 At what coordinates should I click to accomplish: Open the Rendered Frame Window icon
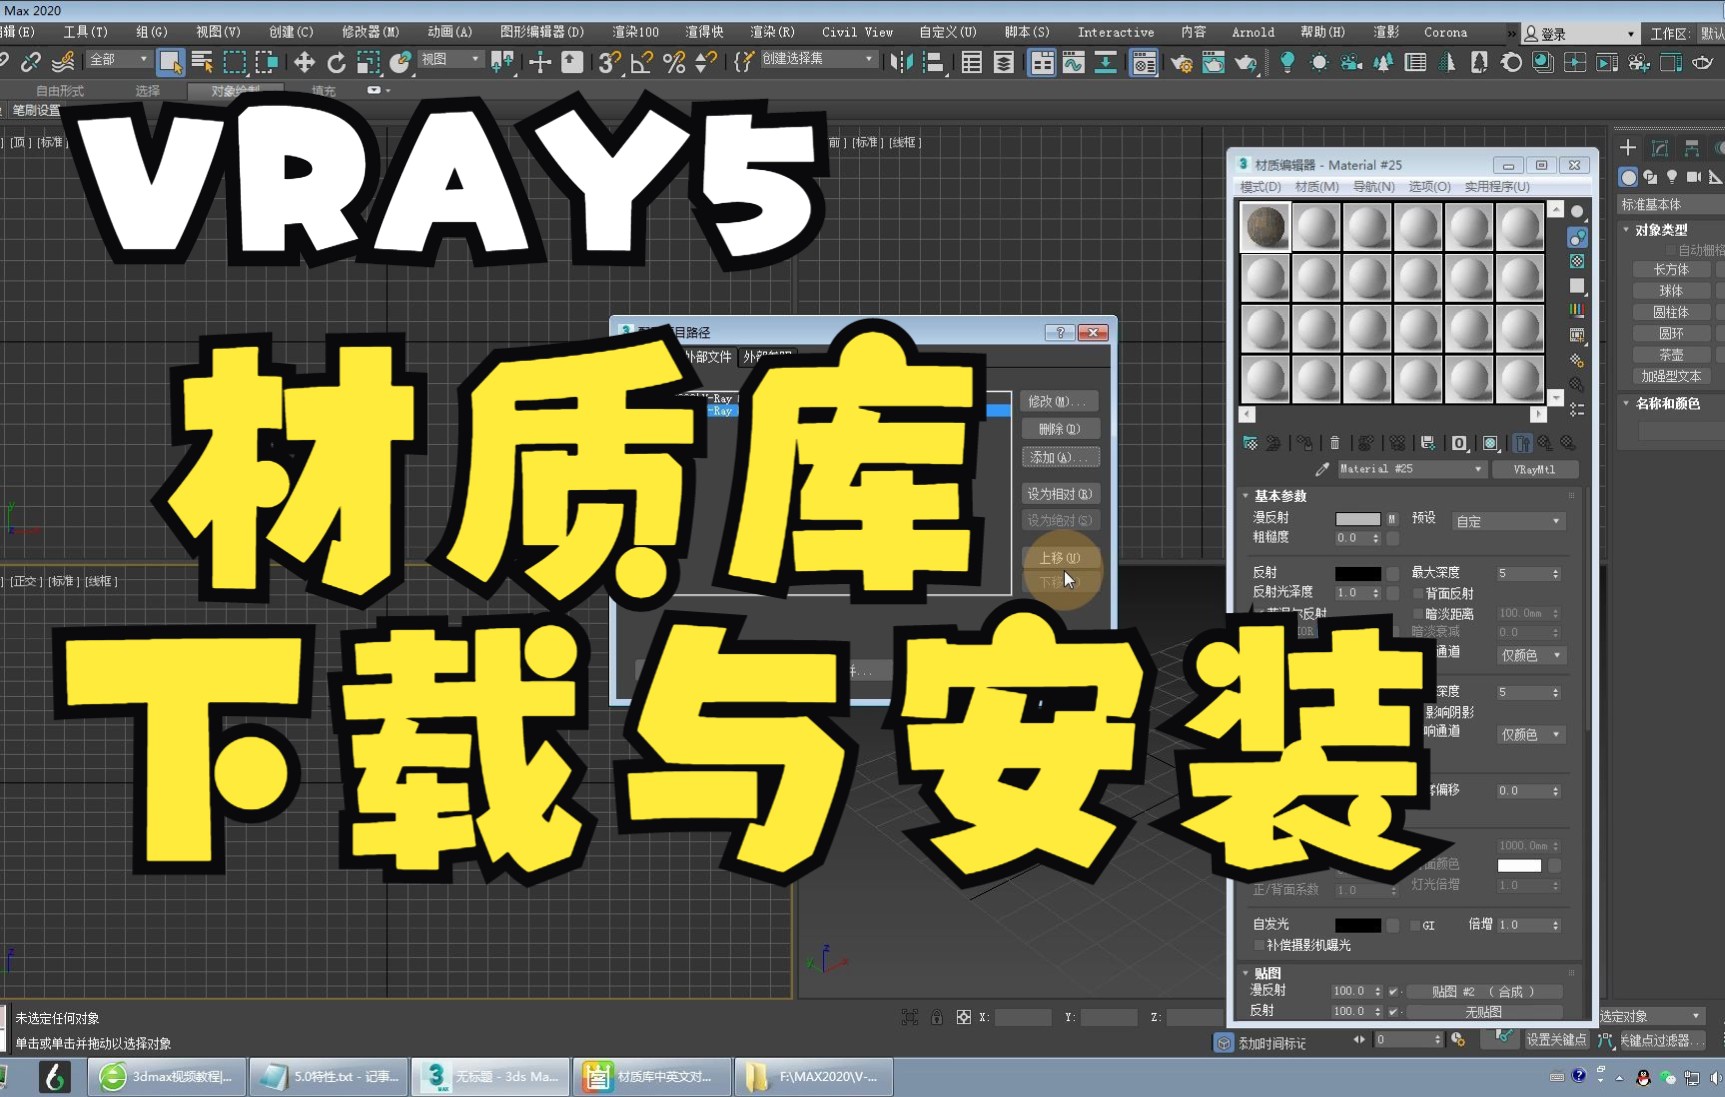[1213, 63]
